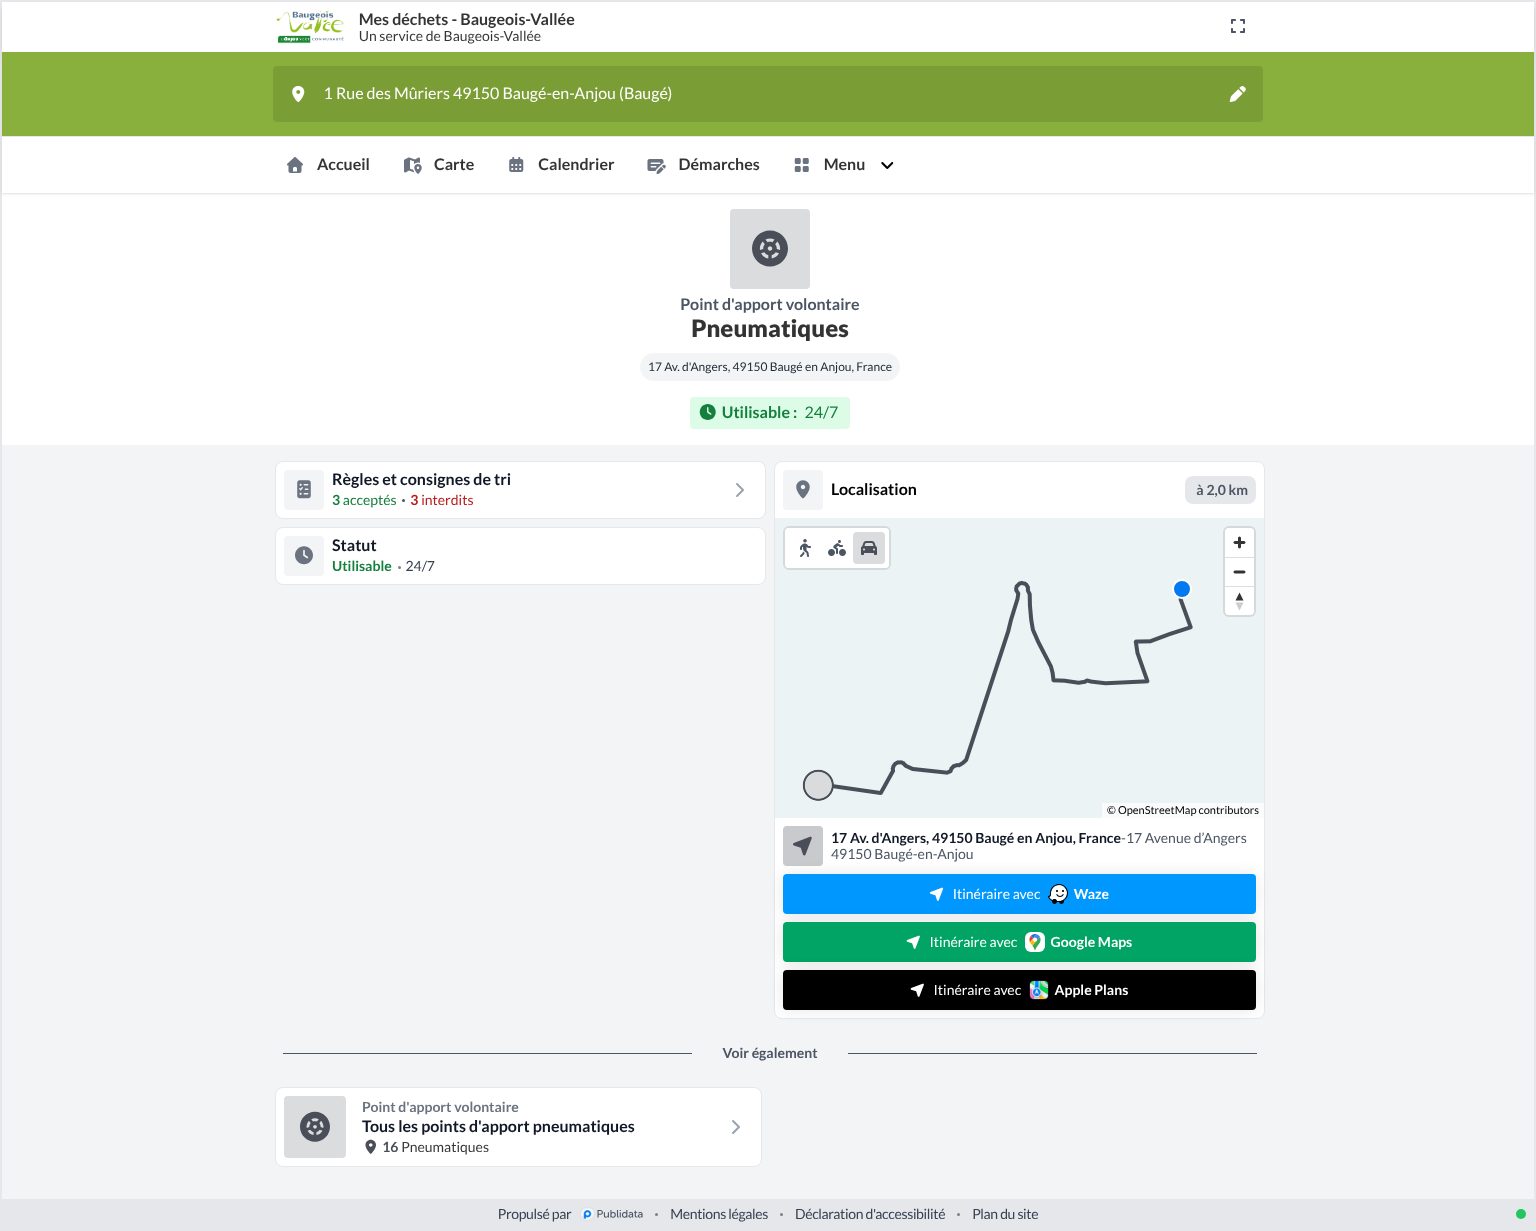Click the Publidata logo in footer

point(613,1214)
